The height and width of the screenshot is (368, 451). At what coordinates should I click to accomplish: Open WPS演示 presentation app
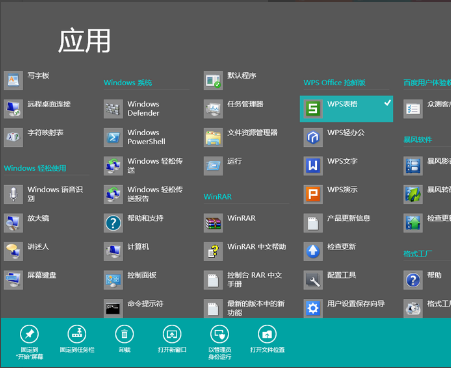tap(331, 194)
